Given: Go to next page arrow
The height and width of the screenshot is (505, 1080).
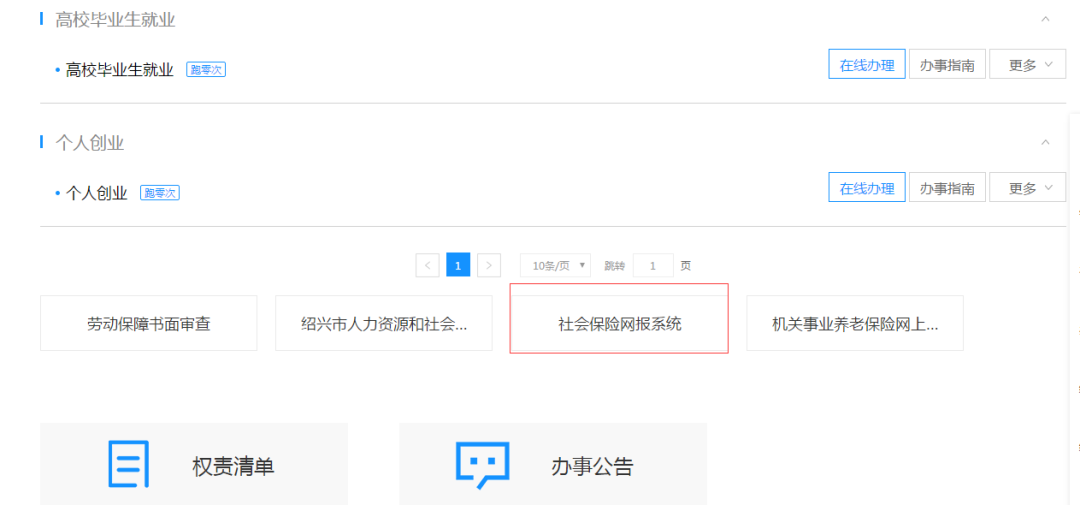Looking at the screenshot, I should click(x=489, y=265).
